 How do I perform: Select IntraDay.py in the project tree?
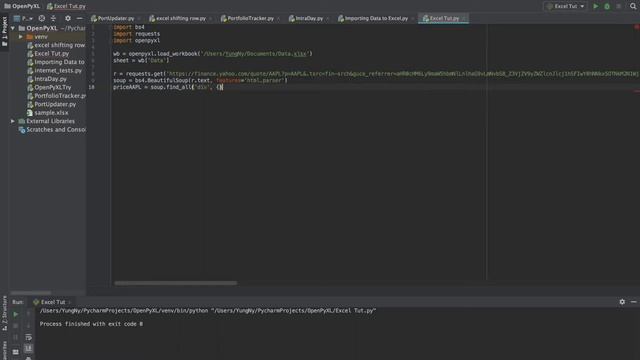pyautogui.click(x=47, y=79)
